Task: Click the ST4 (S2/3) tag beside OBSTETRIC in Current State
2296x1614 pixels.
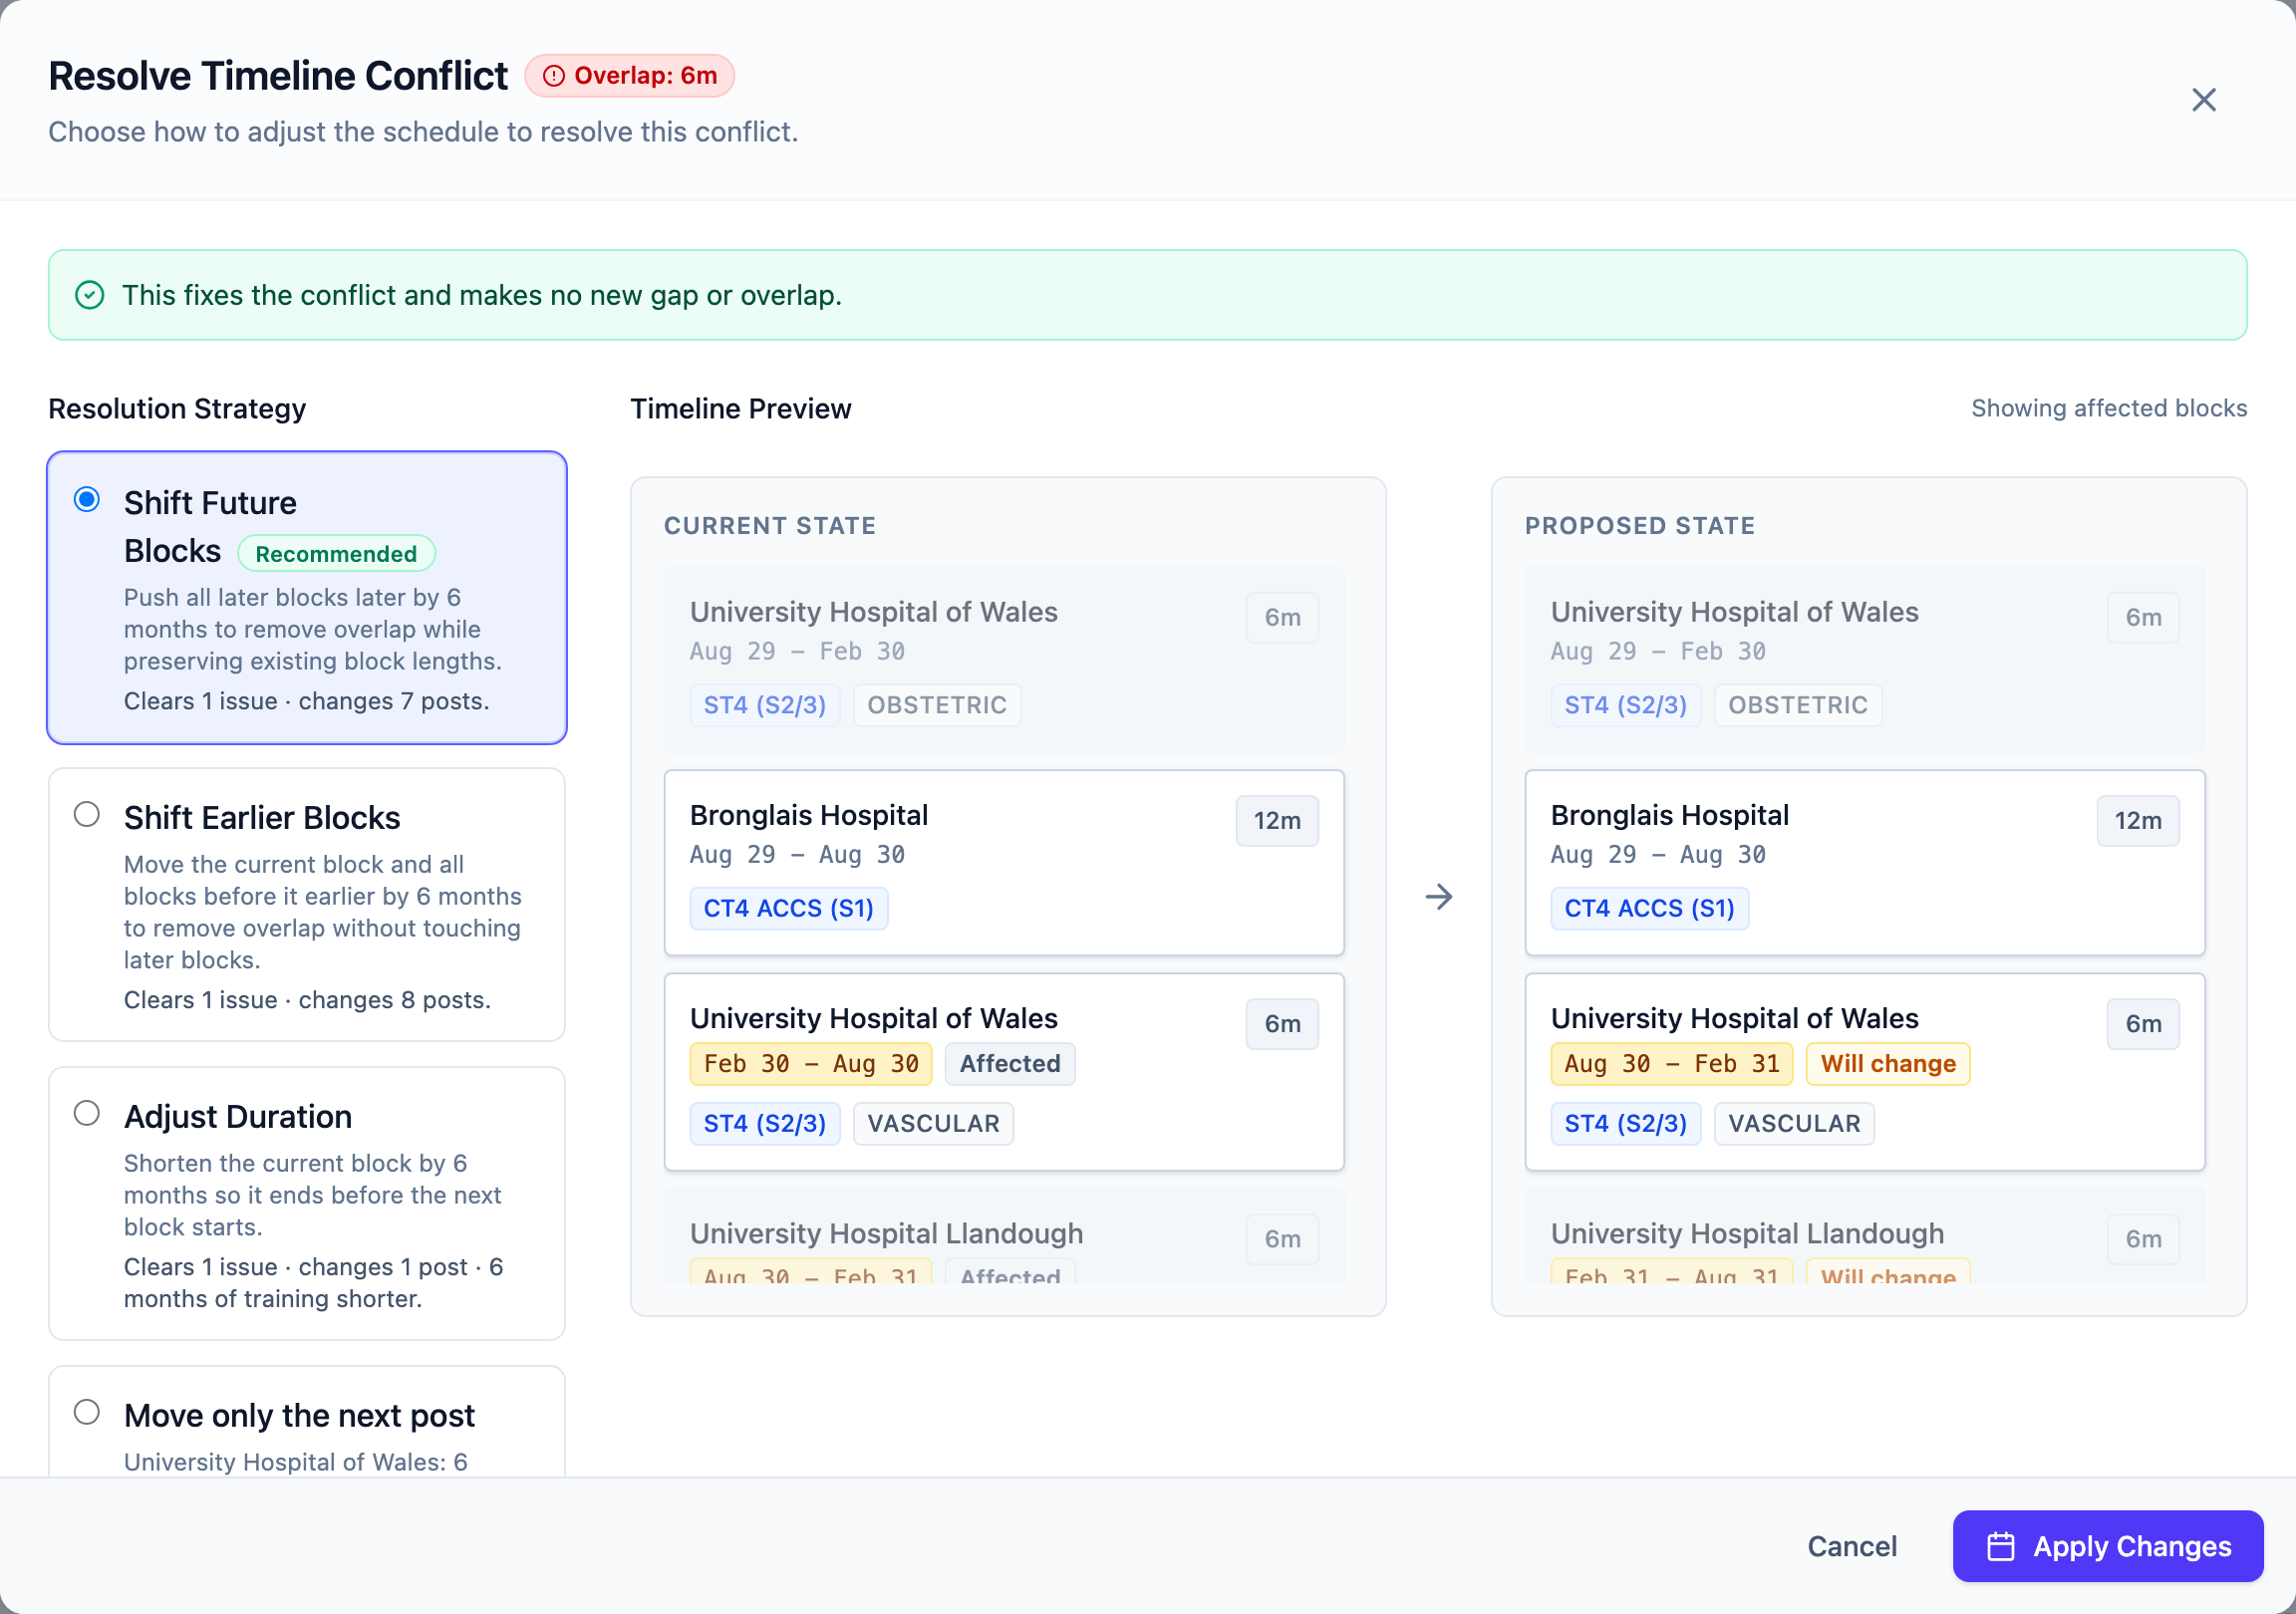Action: pos(764,705)
